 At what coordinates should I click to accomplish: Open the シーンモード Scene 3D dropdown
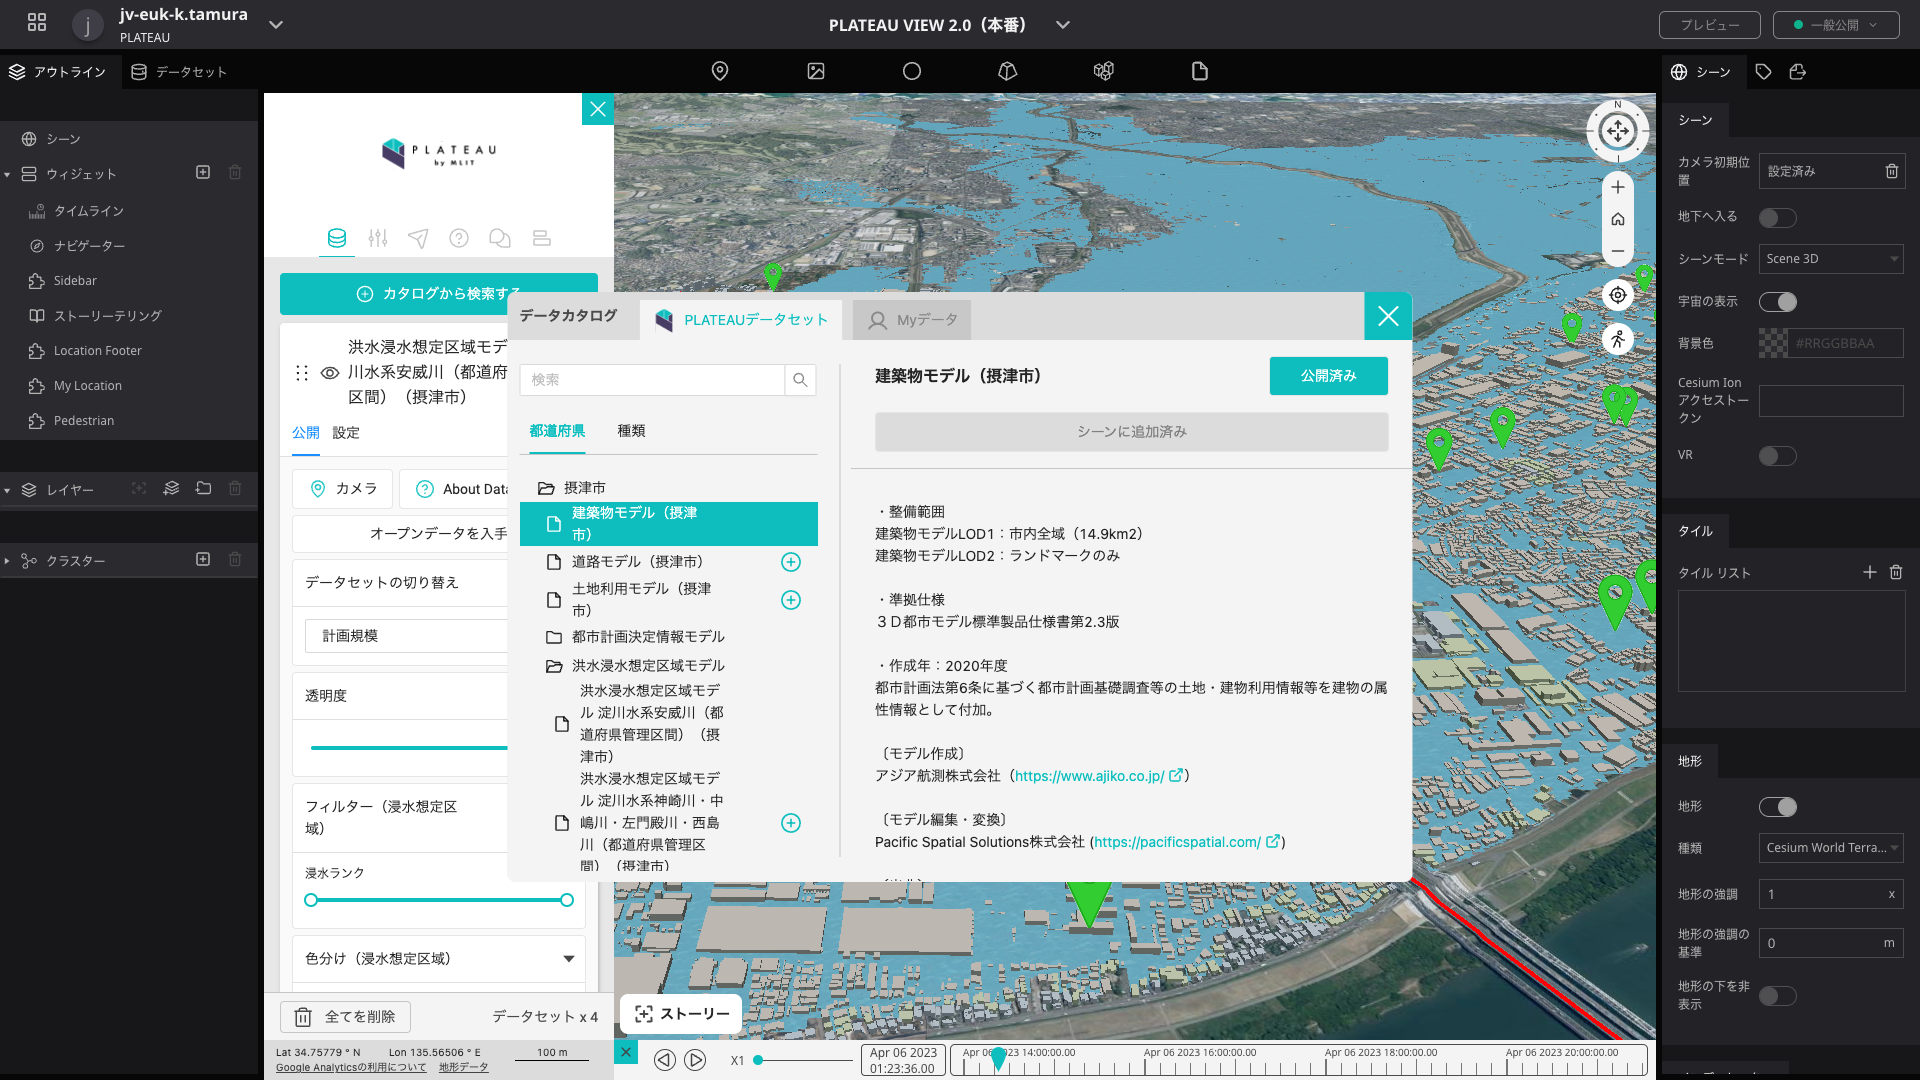pos(1831,259)
